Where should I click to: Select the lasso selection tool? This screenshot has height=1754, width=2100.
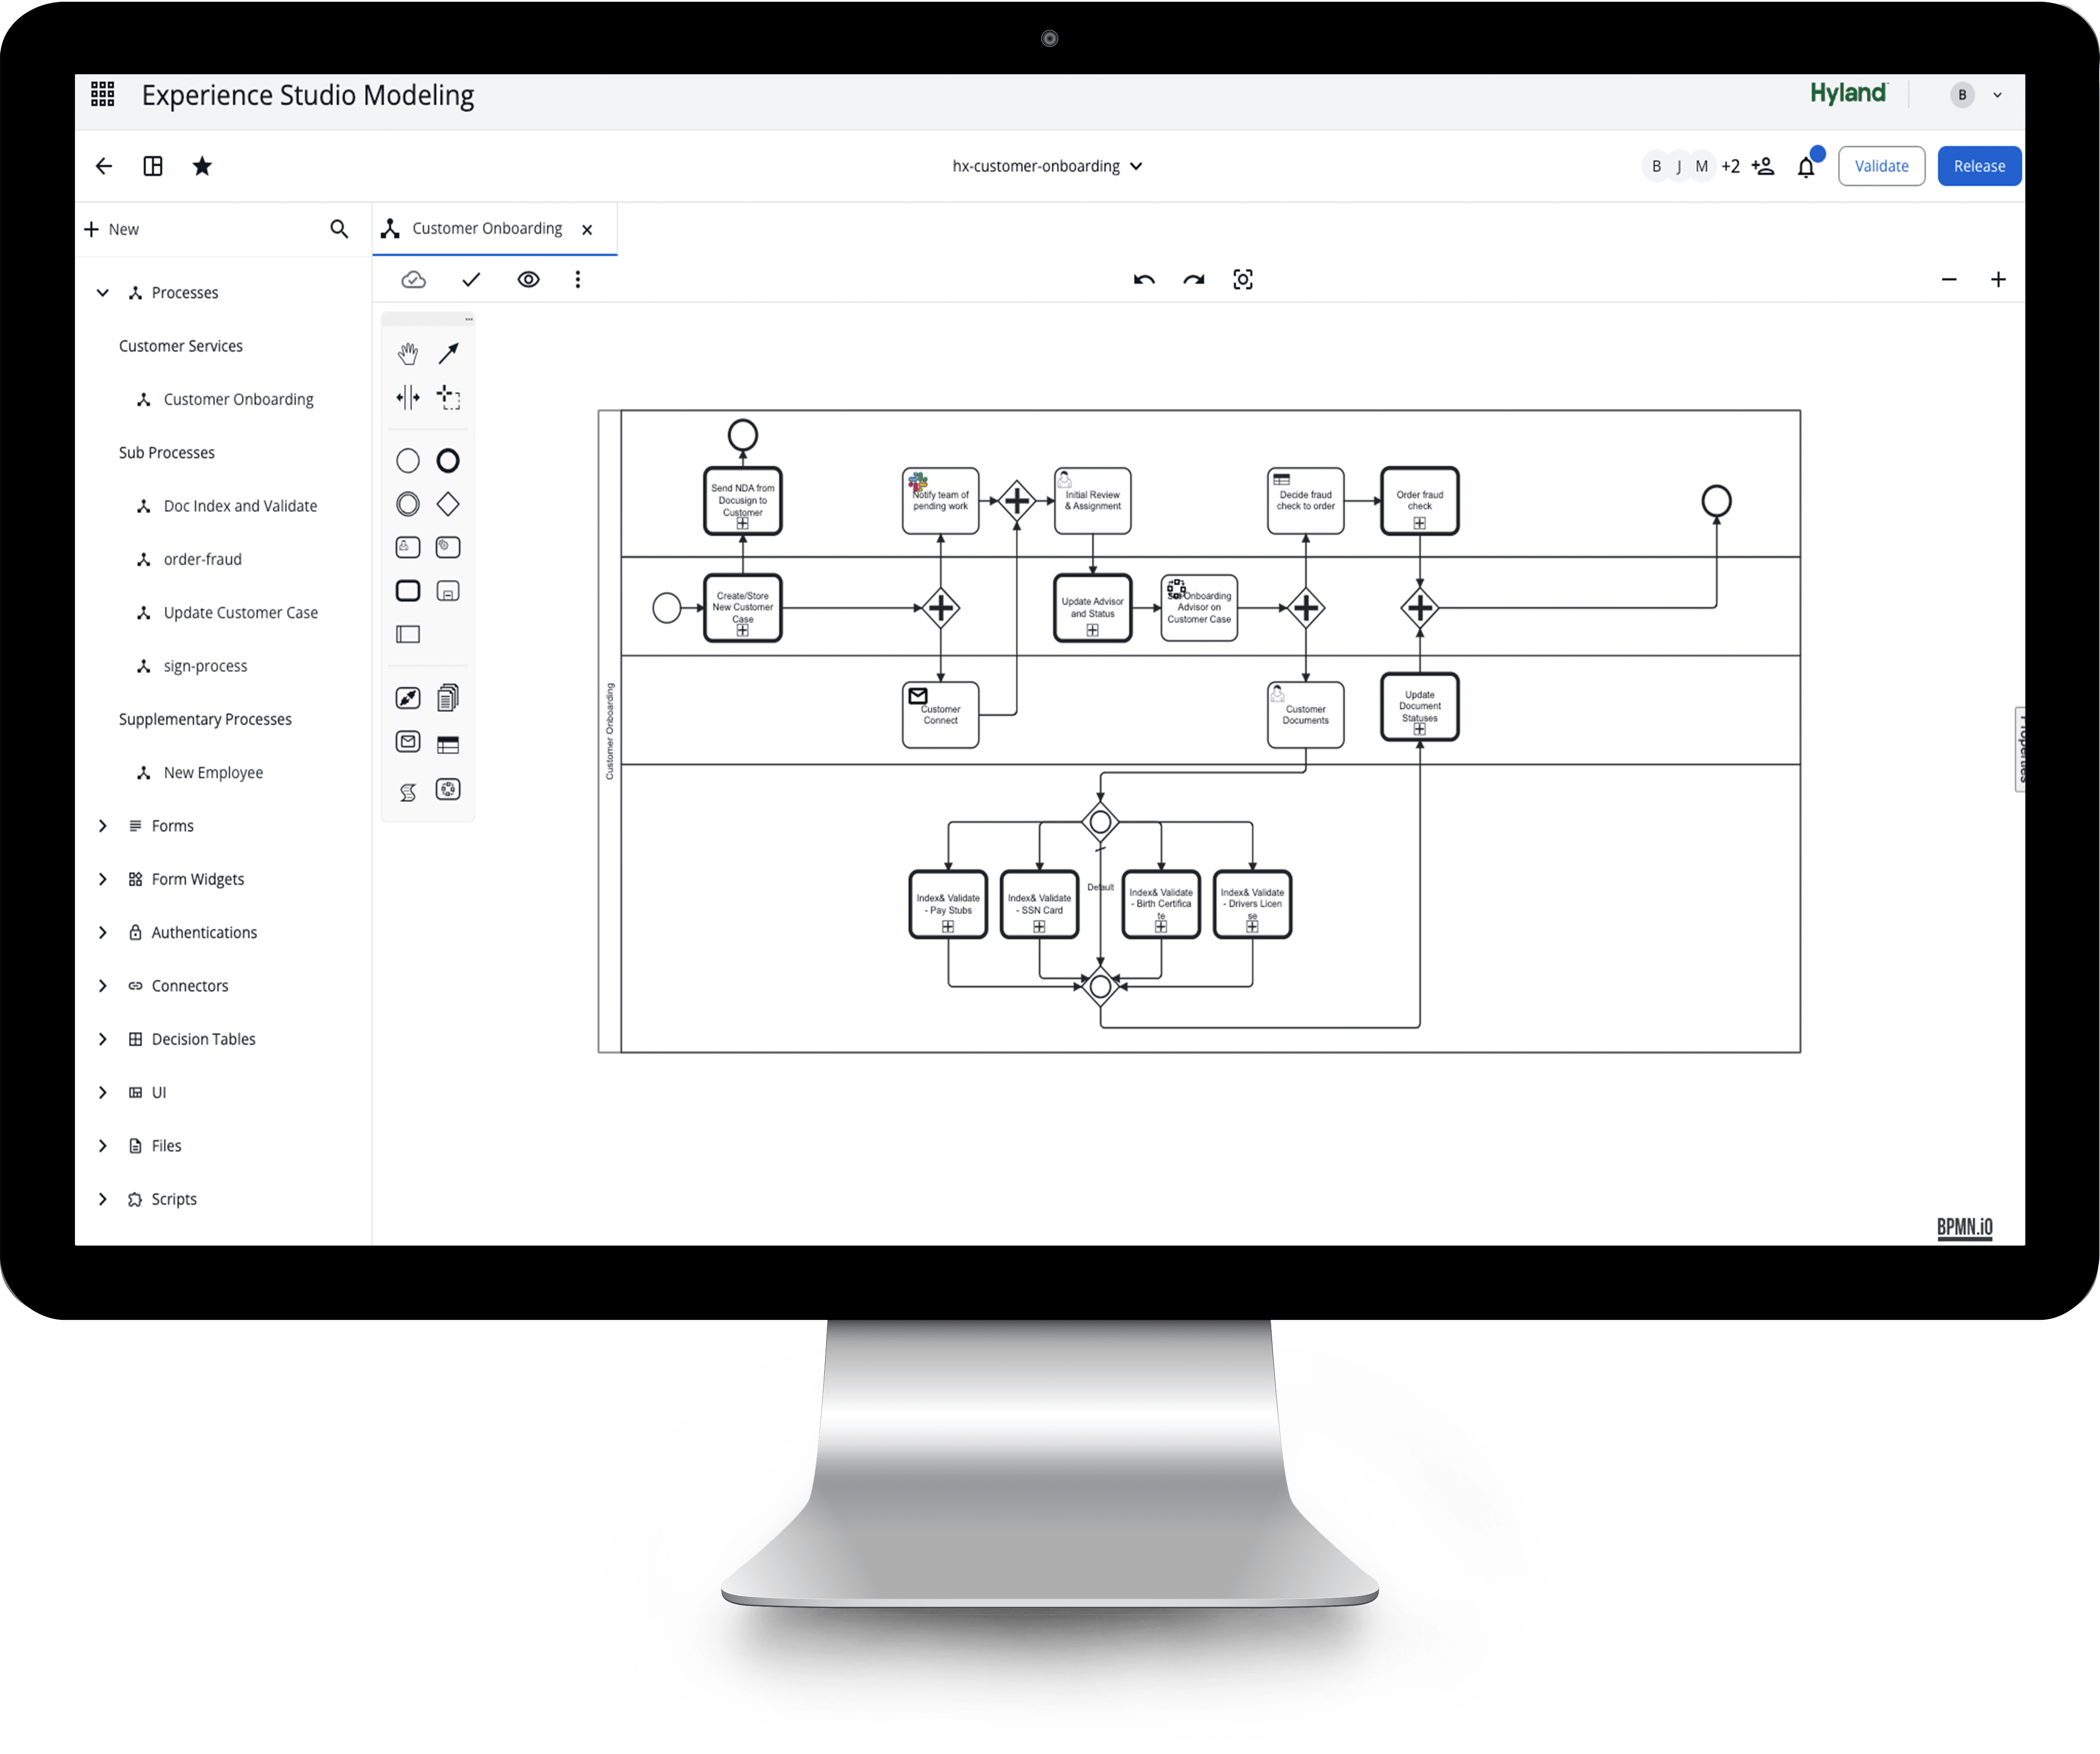(448, 398)
